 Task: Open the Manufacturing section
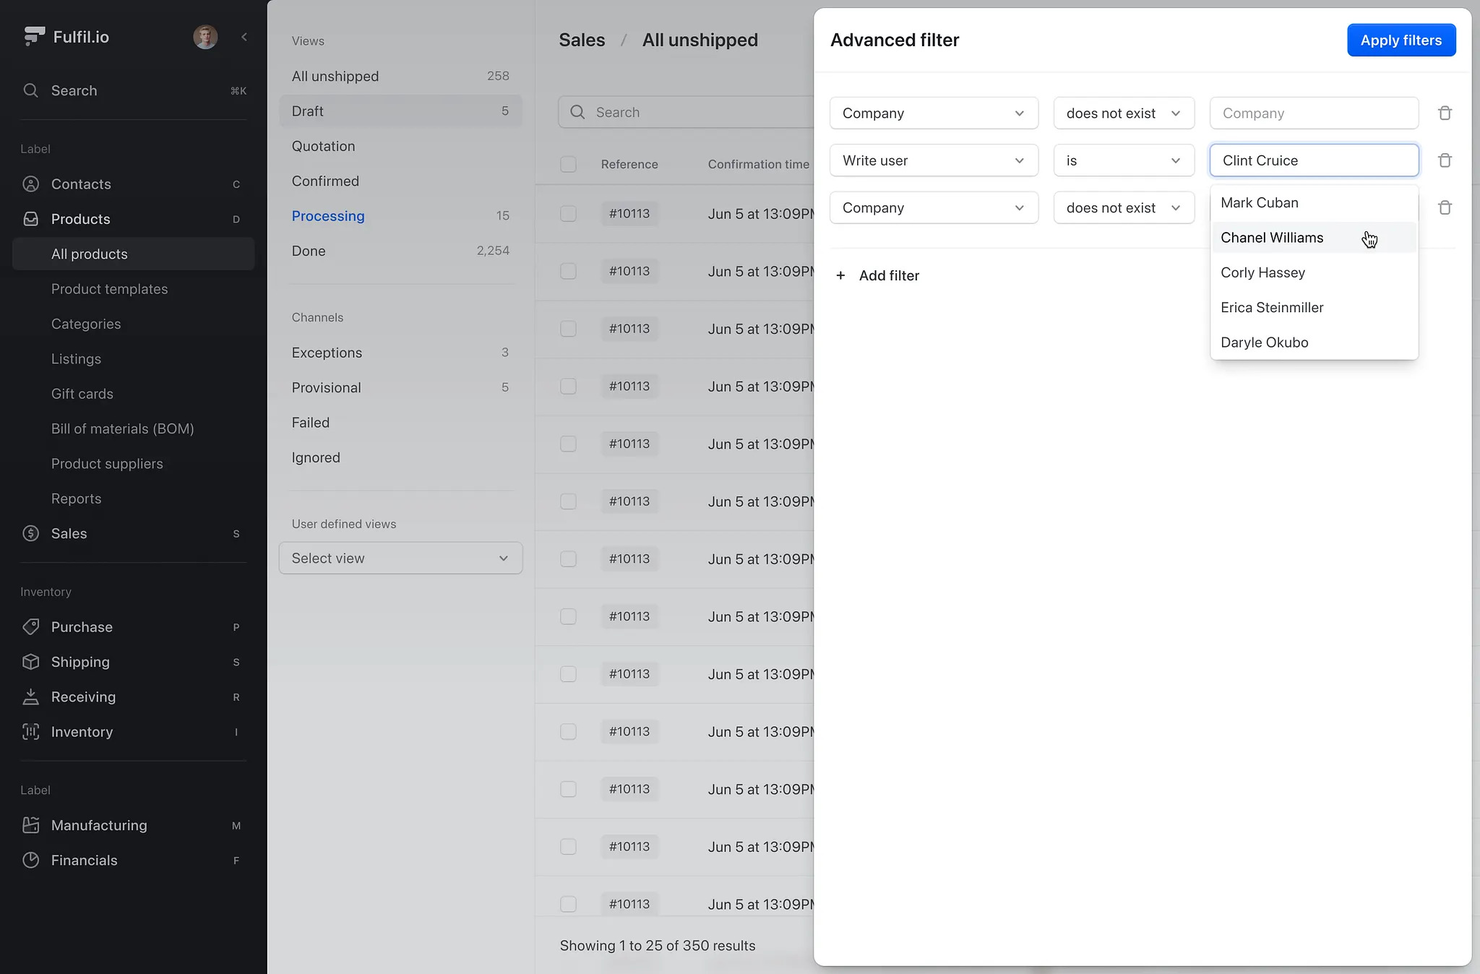(98, 825)
